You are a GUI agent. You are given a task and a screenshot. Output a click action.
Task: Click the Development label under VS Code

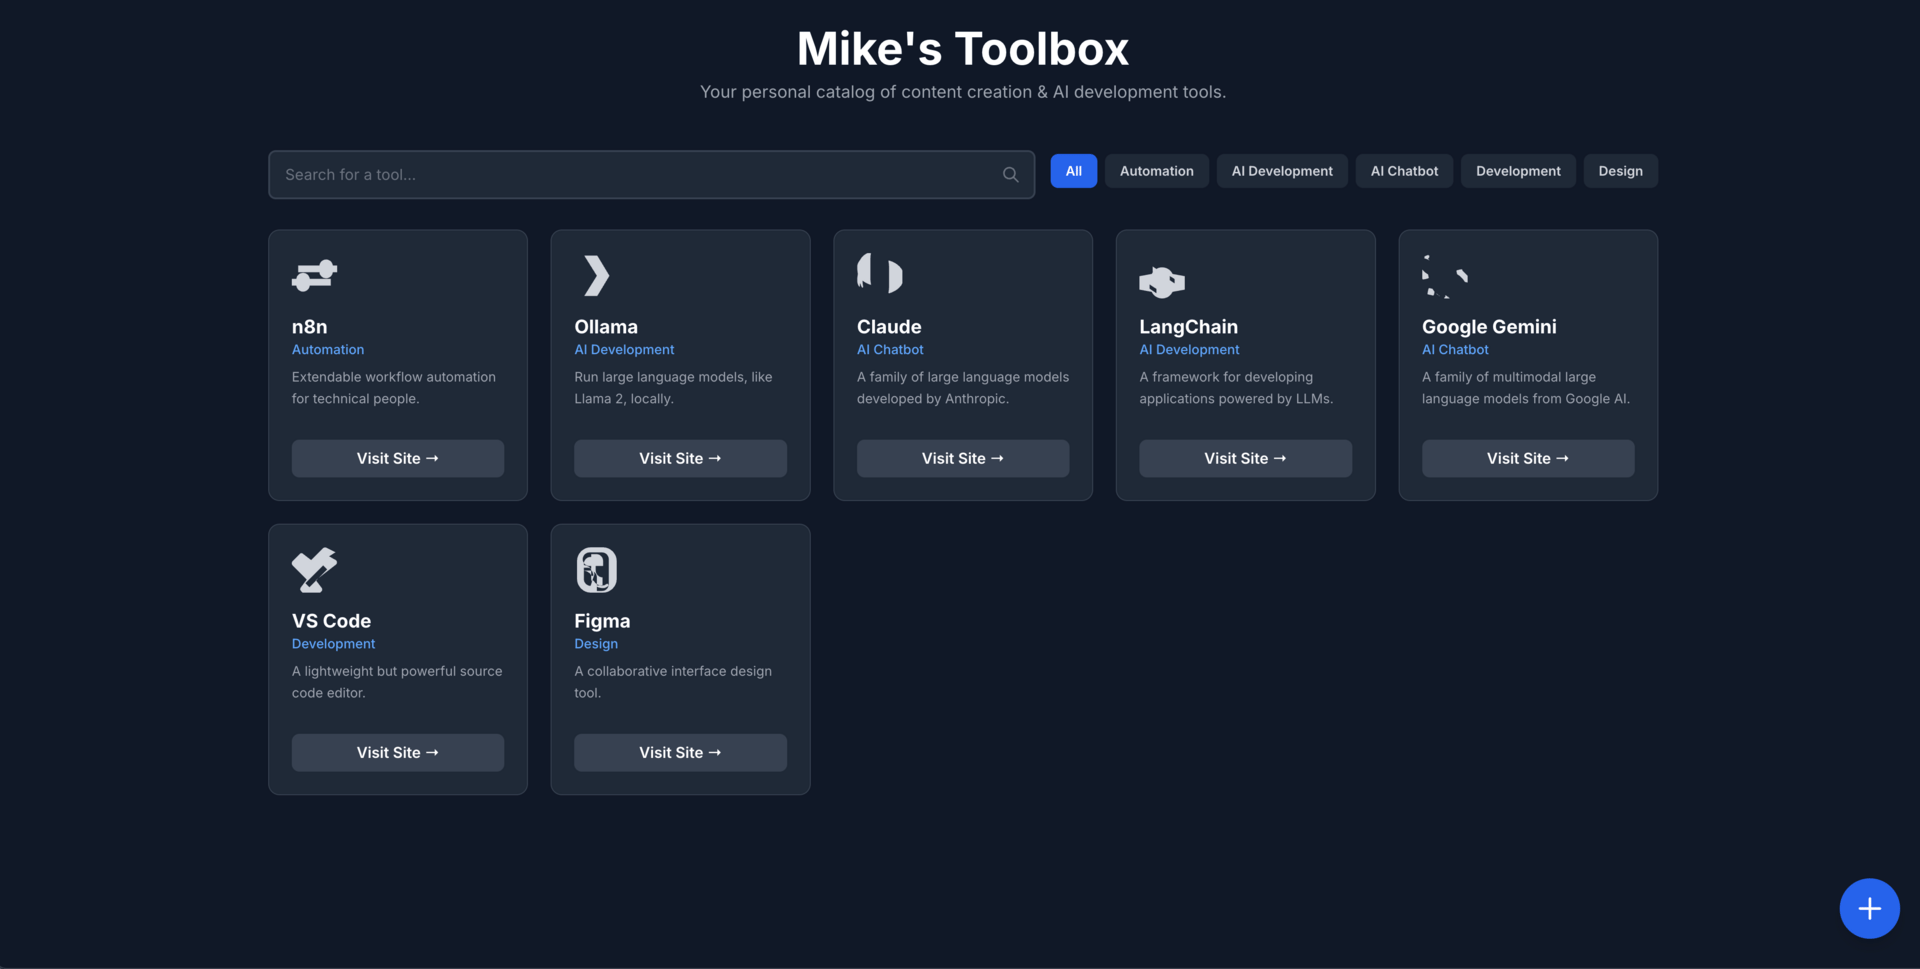point(333,644)
